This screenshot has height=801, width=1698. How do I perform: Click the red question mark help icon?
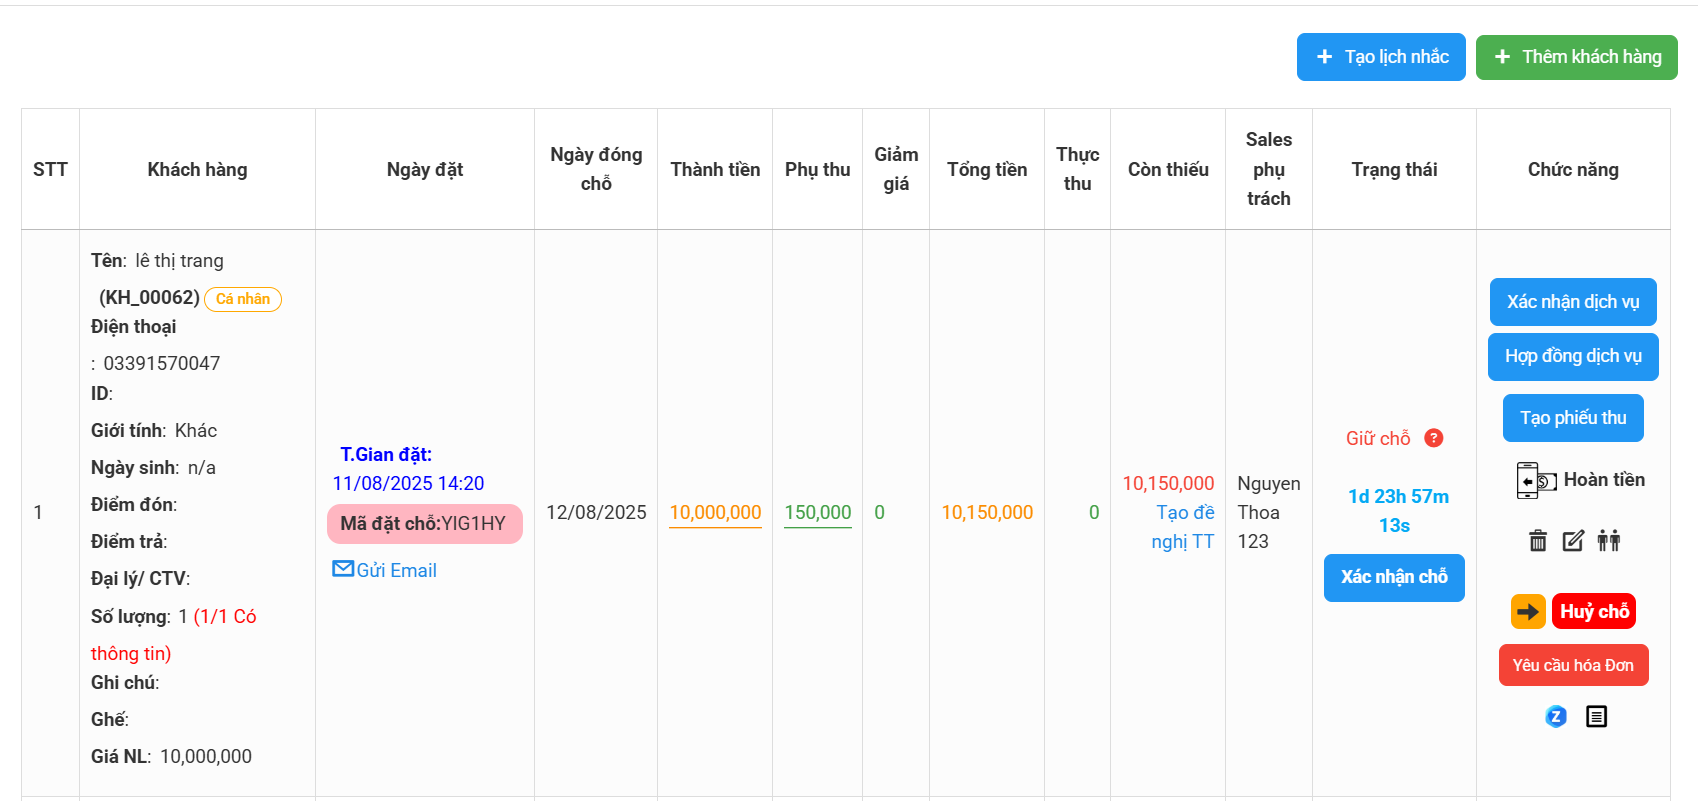point(1433,438)
